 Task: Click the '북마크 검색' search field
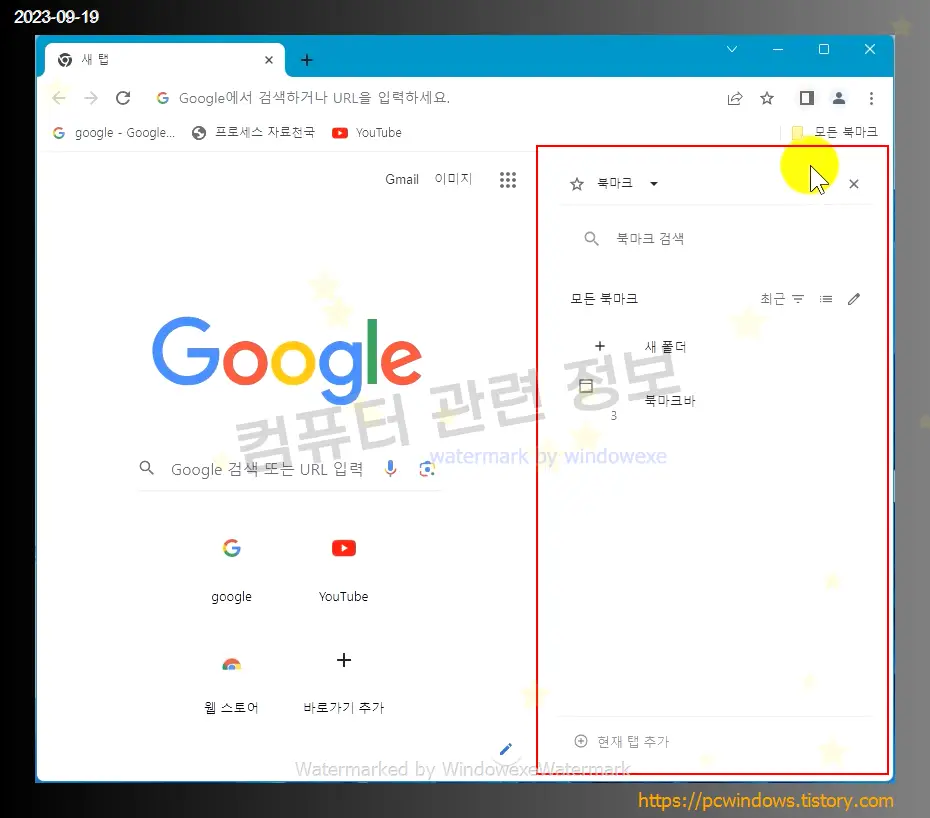[716, 238]
